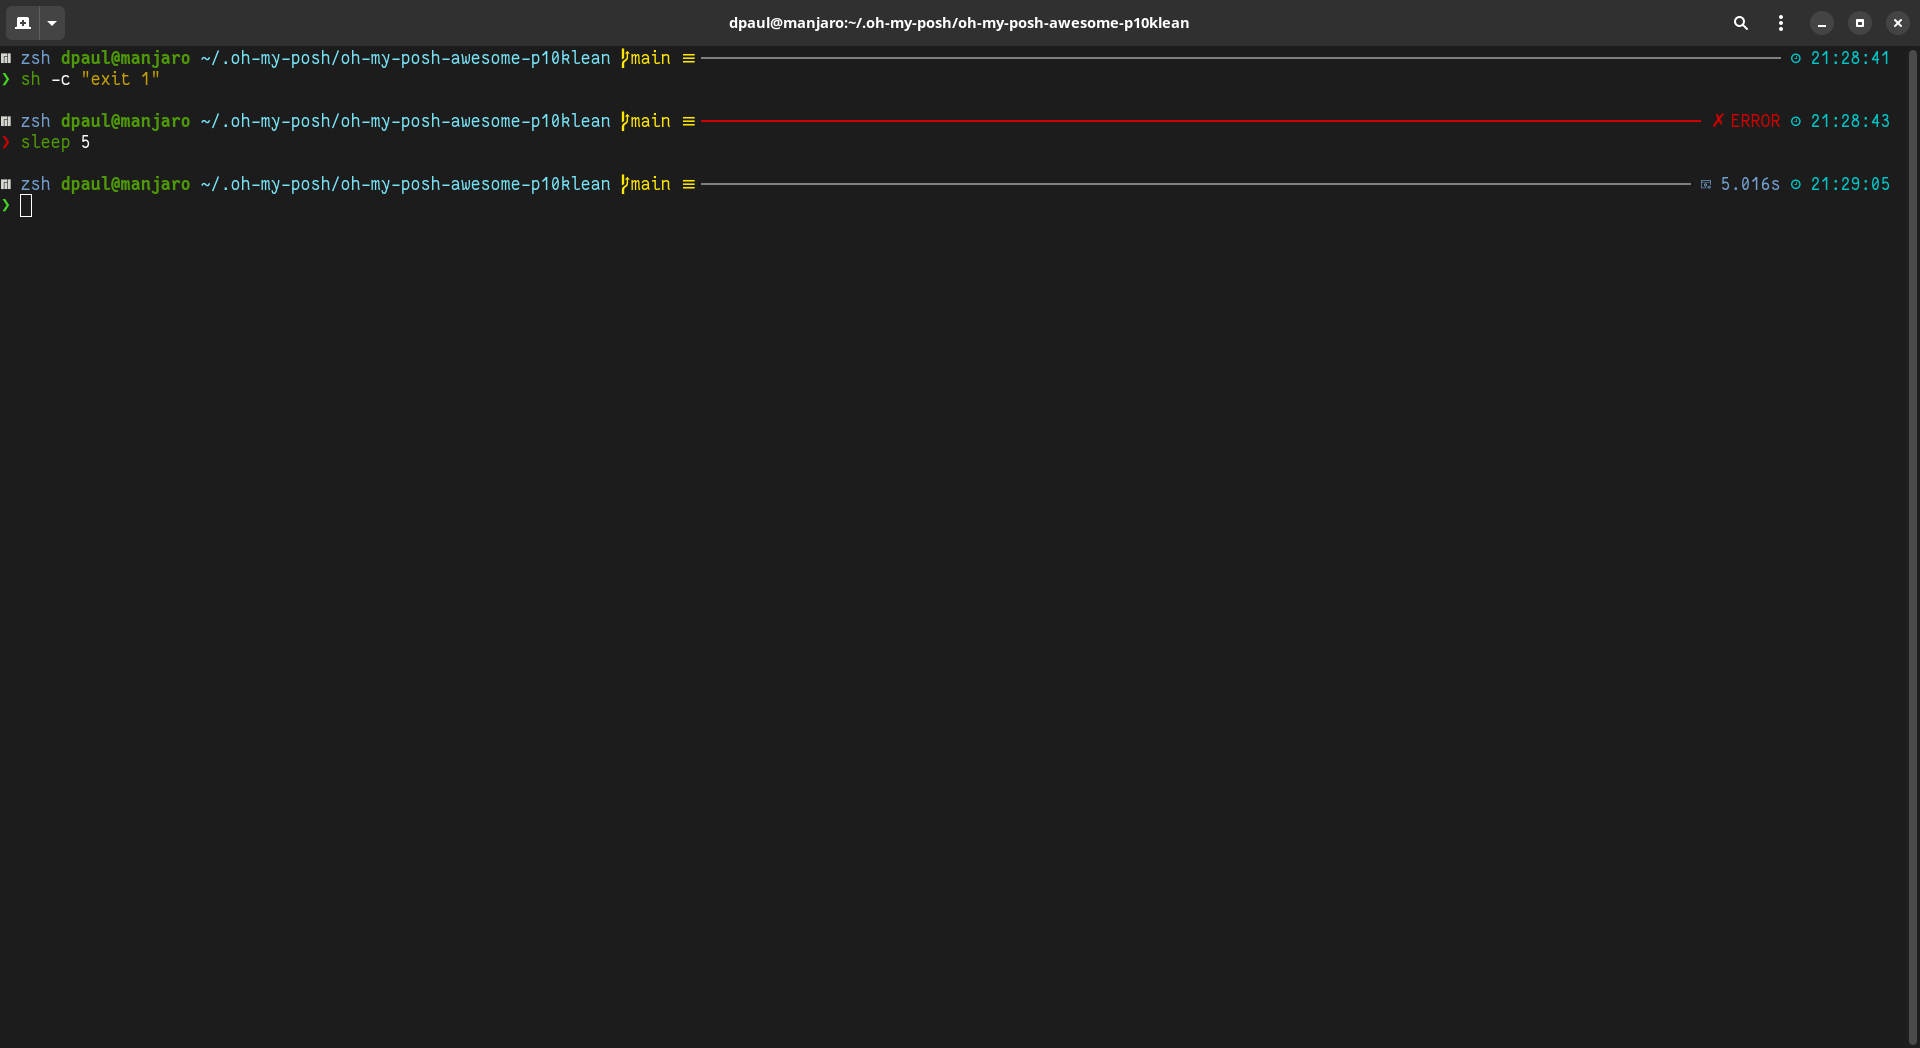Click the window title showing dpaul@manjaro path
The image size is (1920, 1048).
coord(959,23)
